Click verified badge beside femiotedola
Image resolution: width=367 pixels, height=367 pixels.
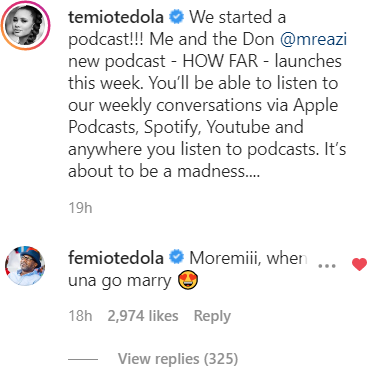[x=177, y=258]
